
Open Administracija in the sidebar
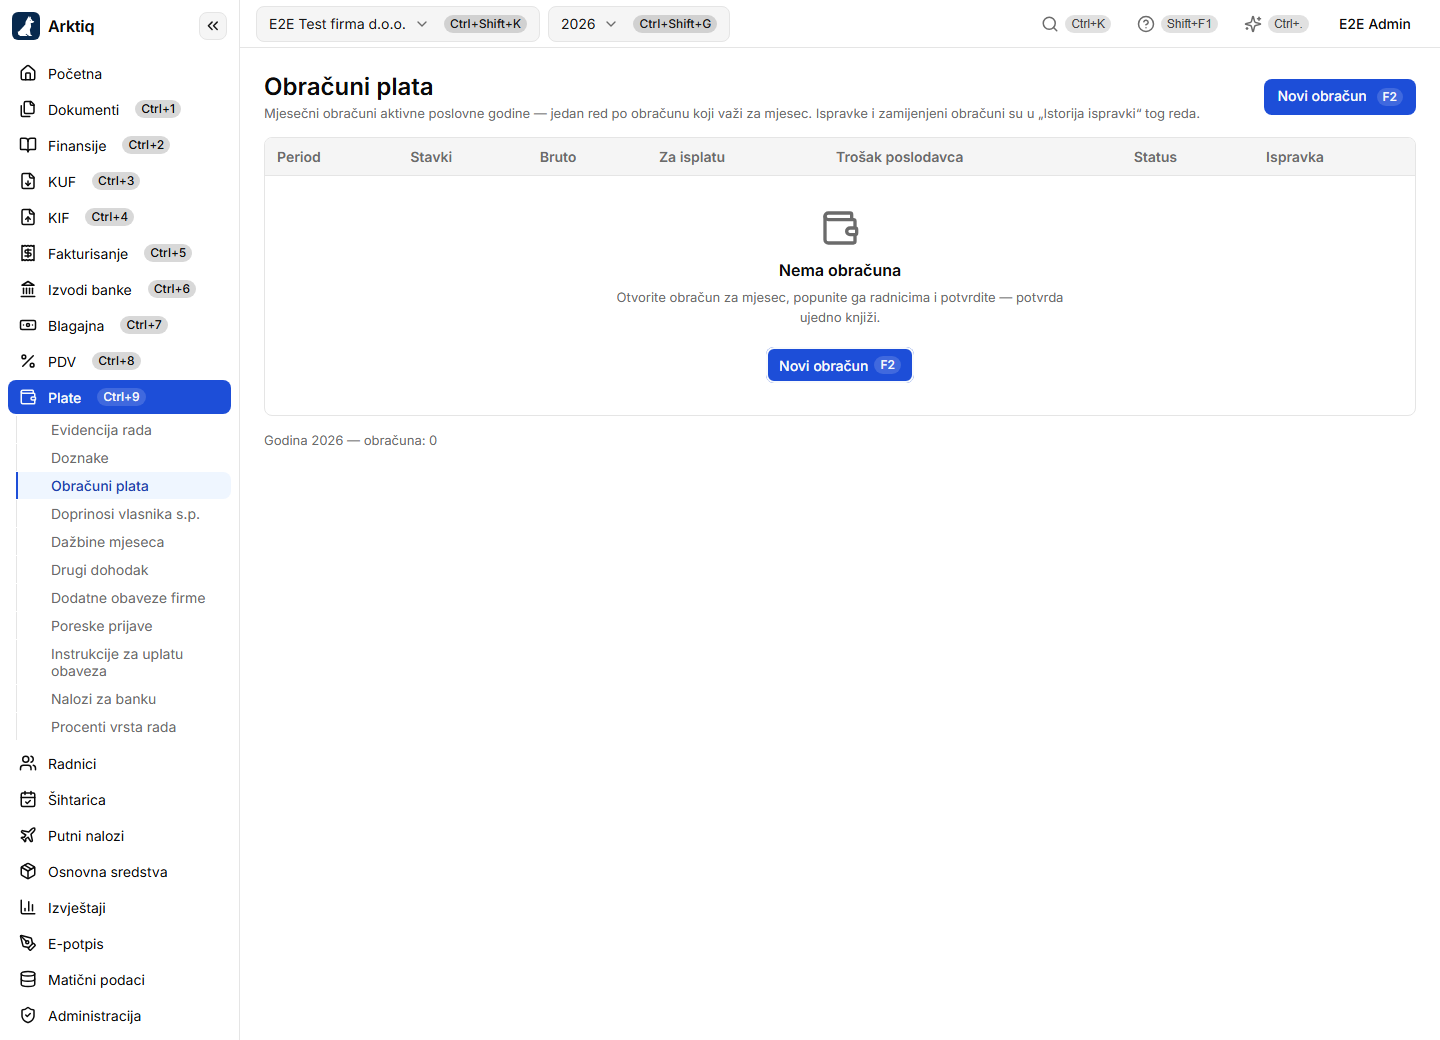(x=119, y=1015)
